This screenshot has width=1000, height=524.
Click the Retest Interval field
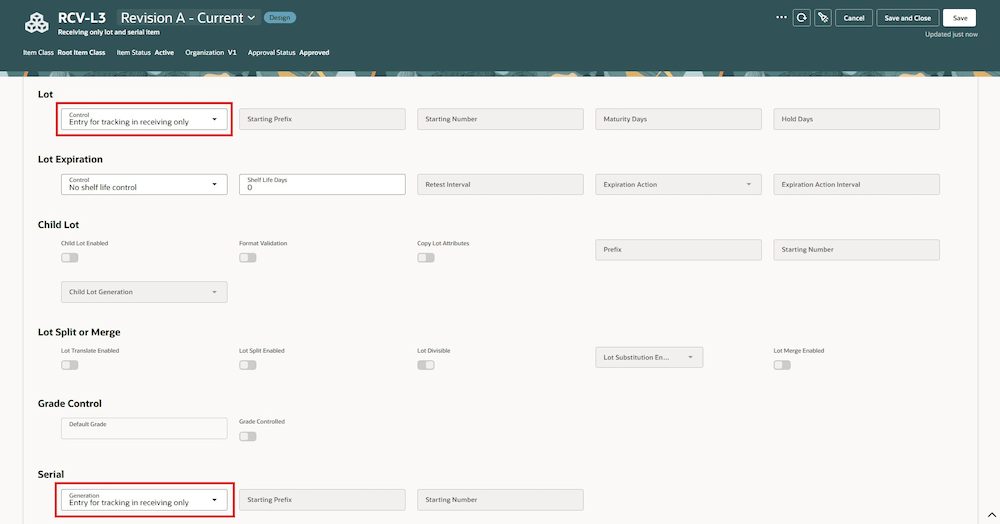click(501, 184)
